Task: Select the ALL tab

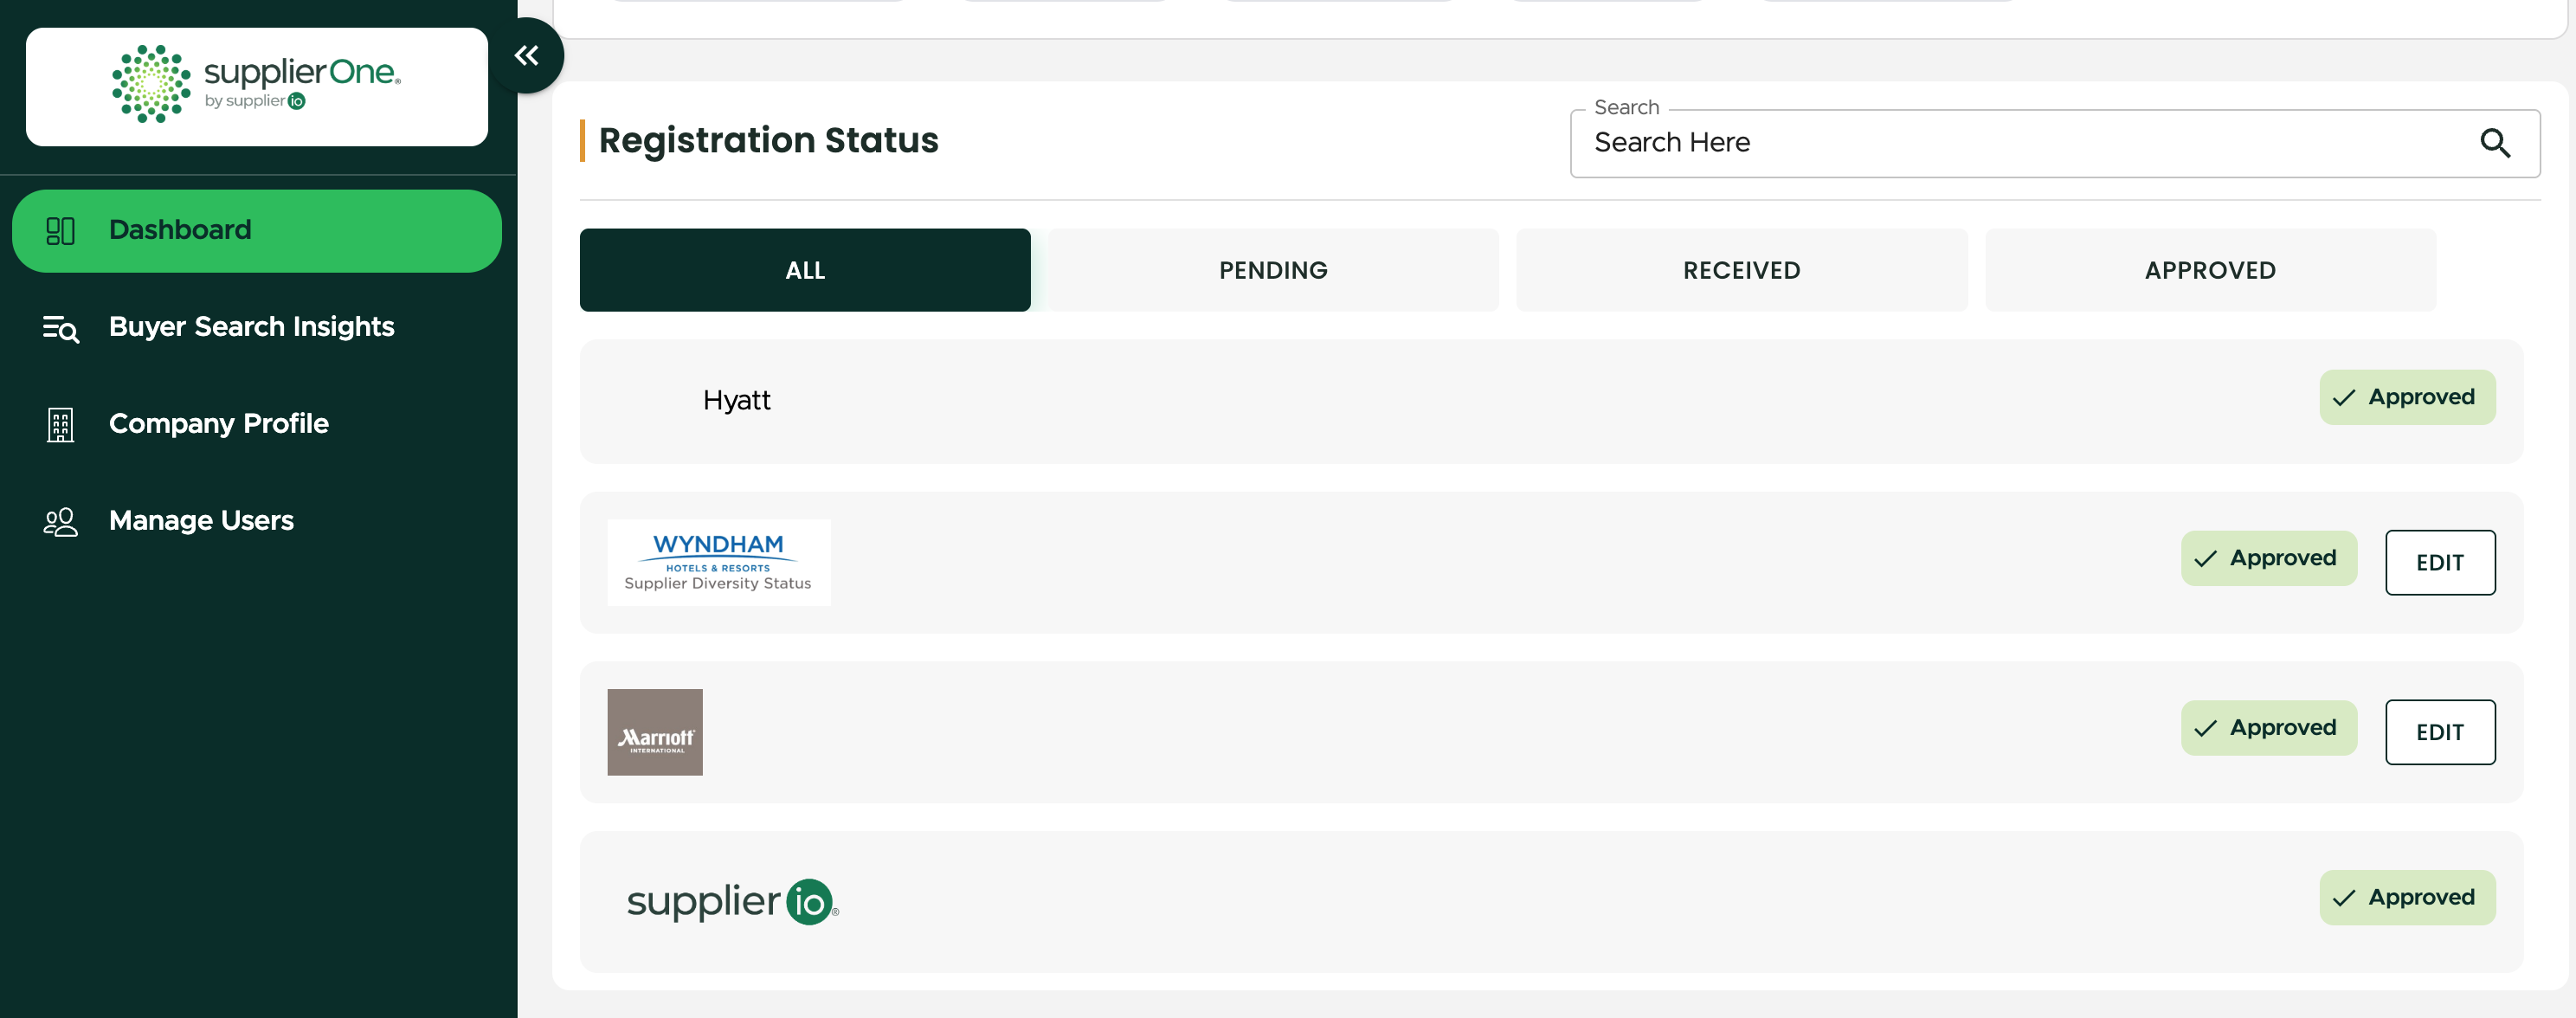Action: pyautogui.click(x=805, y=270)
